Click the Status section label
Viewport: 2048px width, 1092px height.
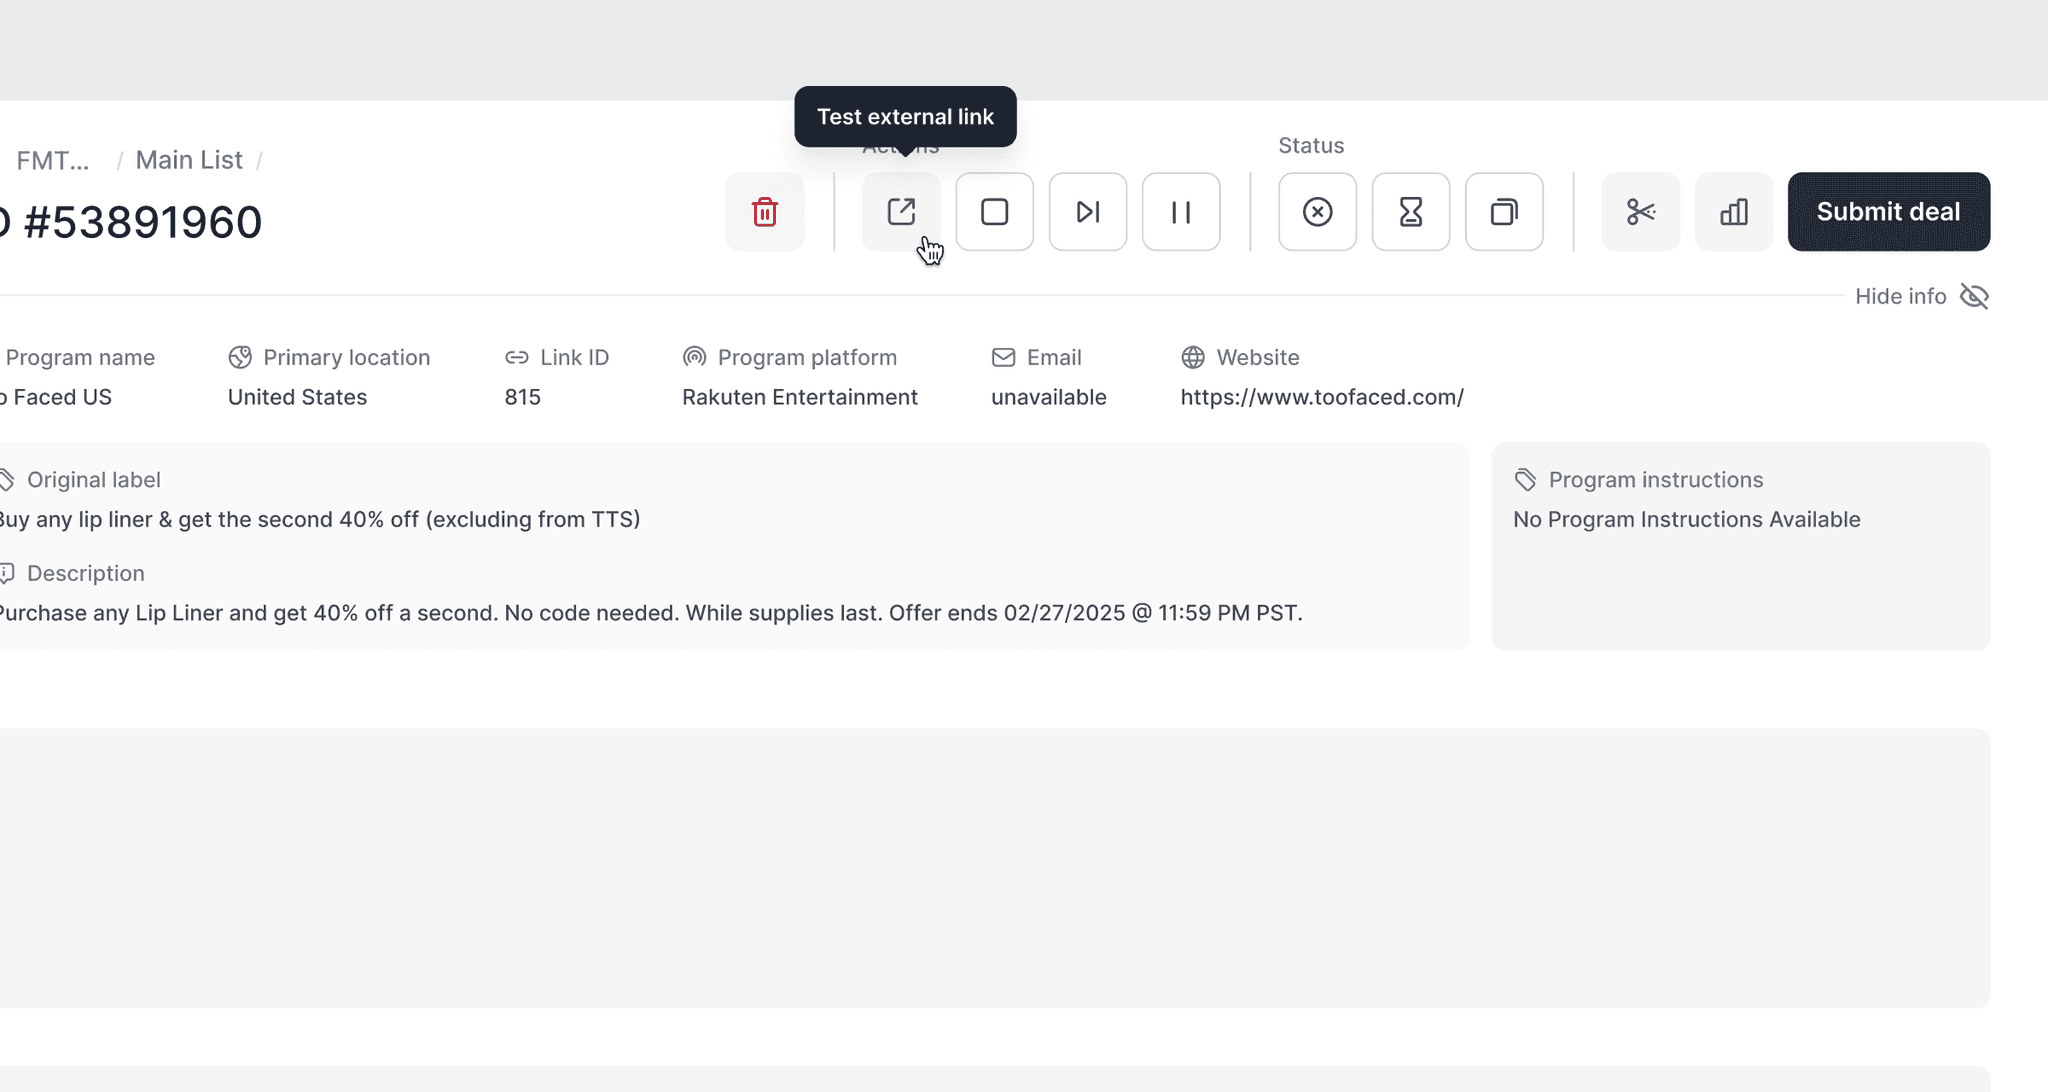[1311, 146]
